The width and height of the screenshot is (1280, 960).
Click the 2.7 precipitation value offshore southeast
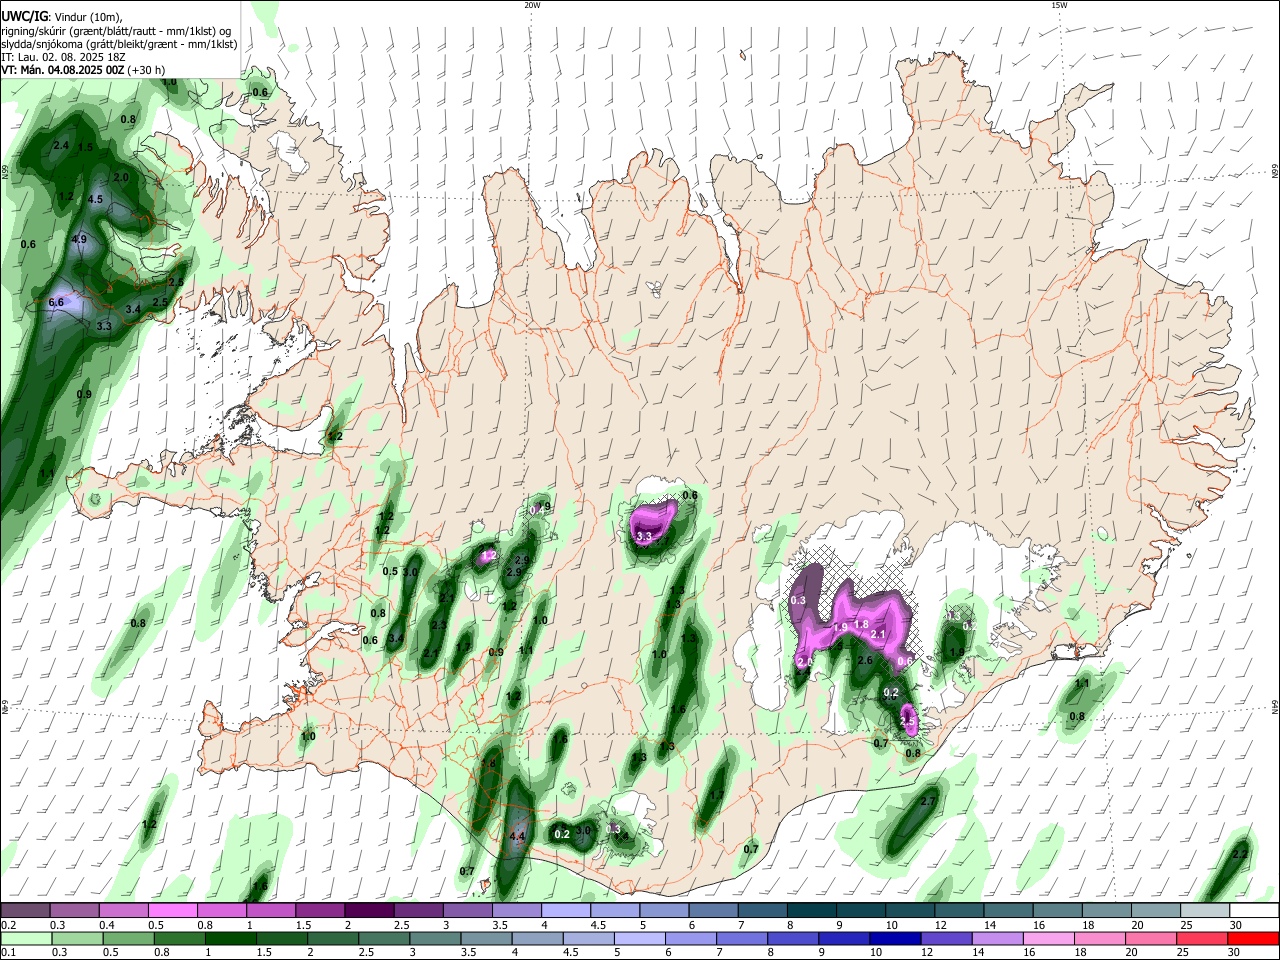927,802
